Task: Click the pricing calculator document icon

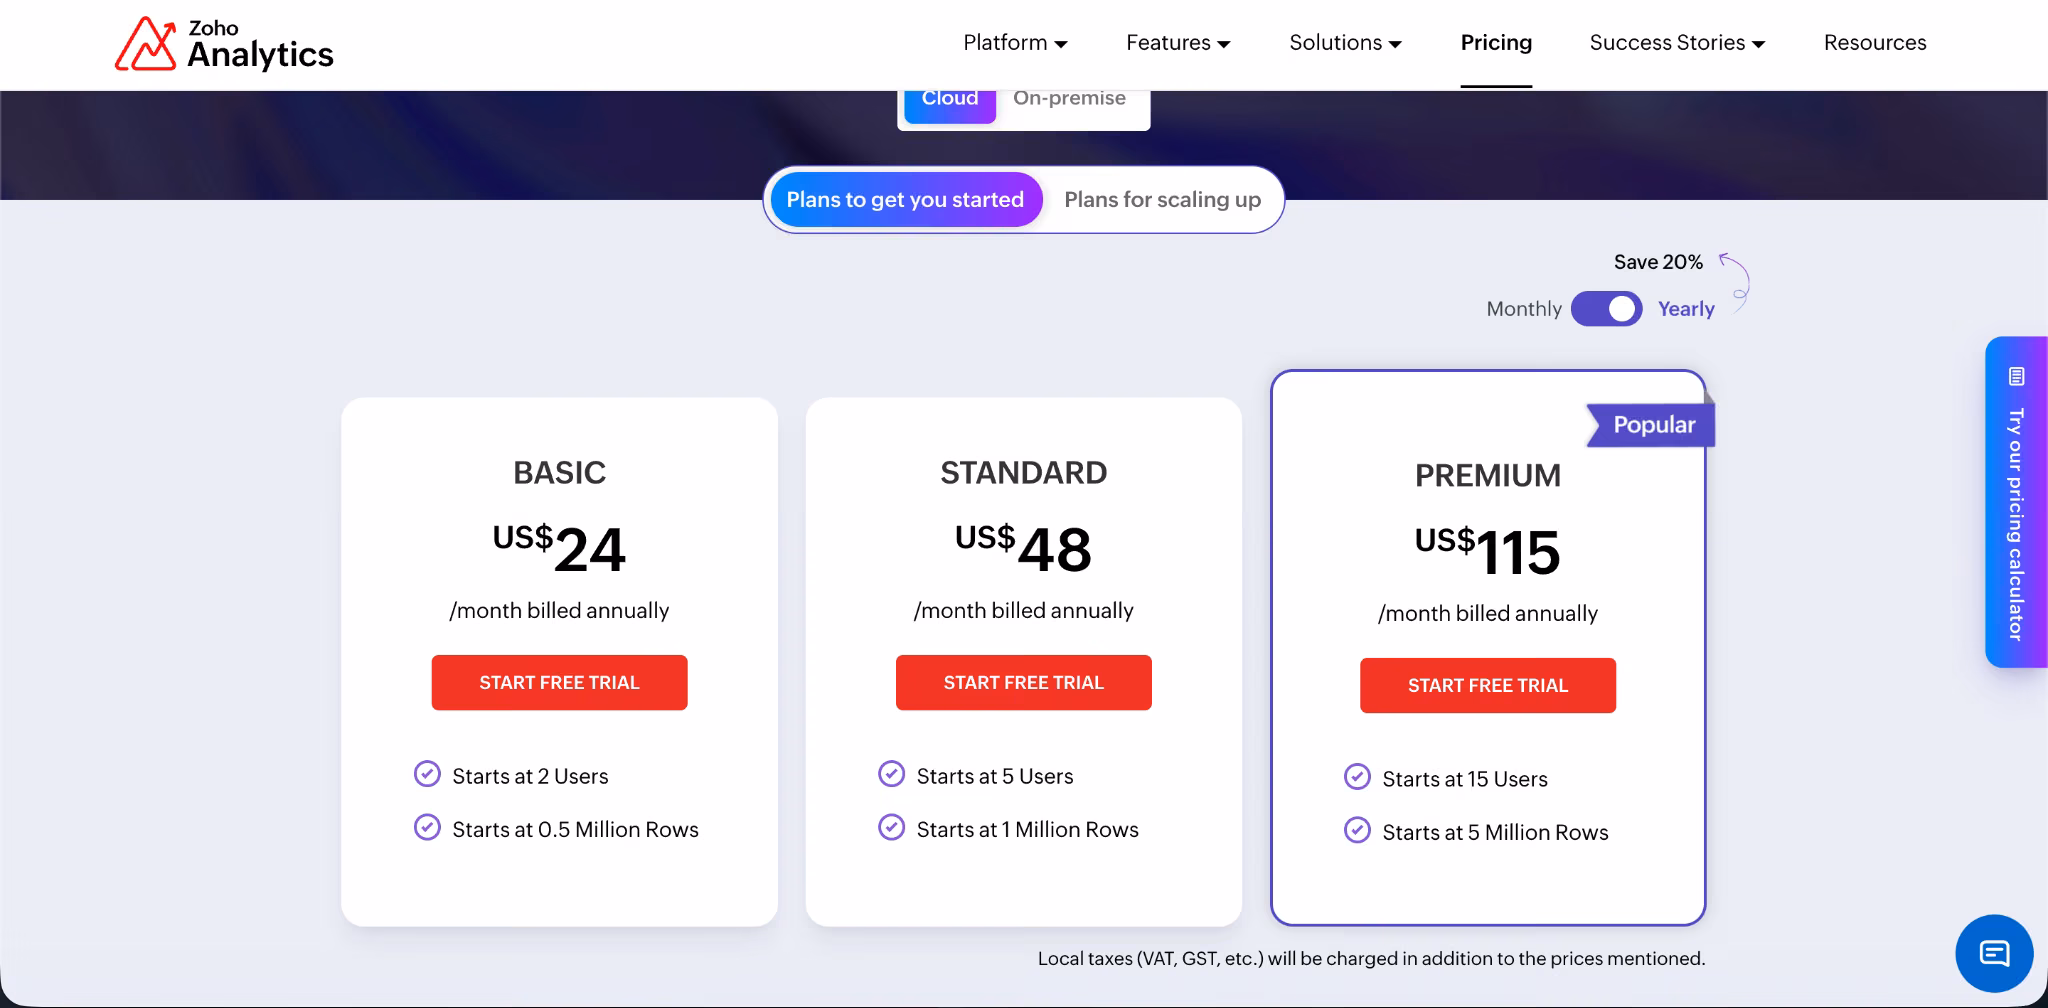Action: [x=2016, y=377]
